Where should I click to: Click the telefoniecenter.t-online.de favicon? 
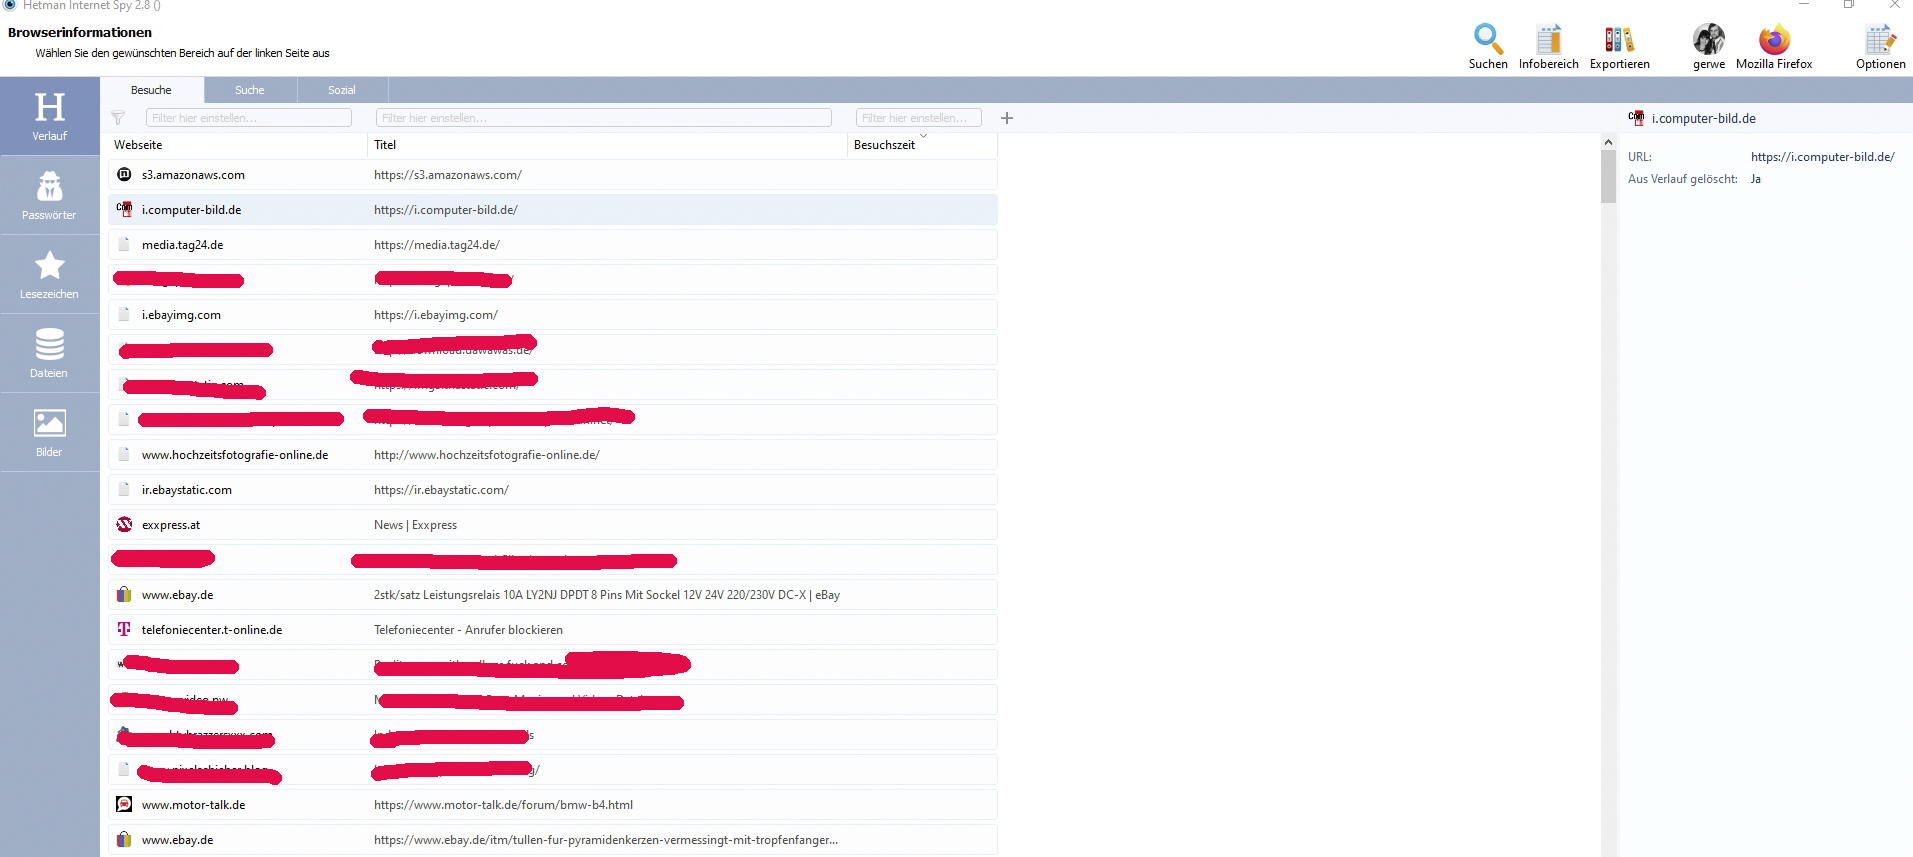click(124, 629)
